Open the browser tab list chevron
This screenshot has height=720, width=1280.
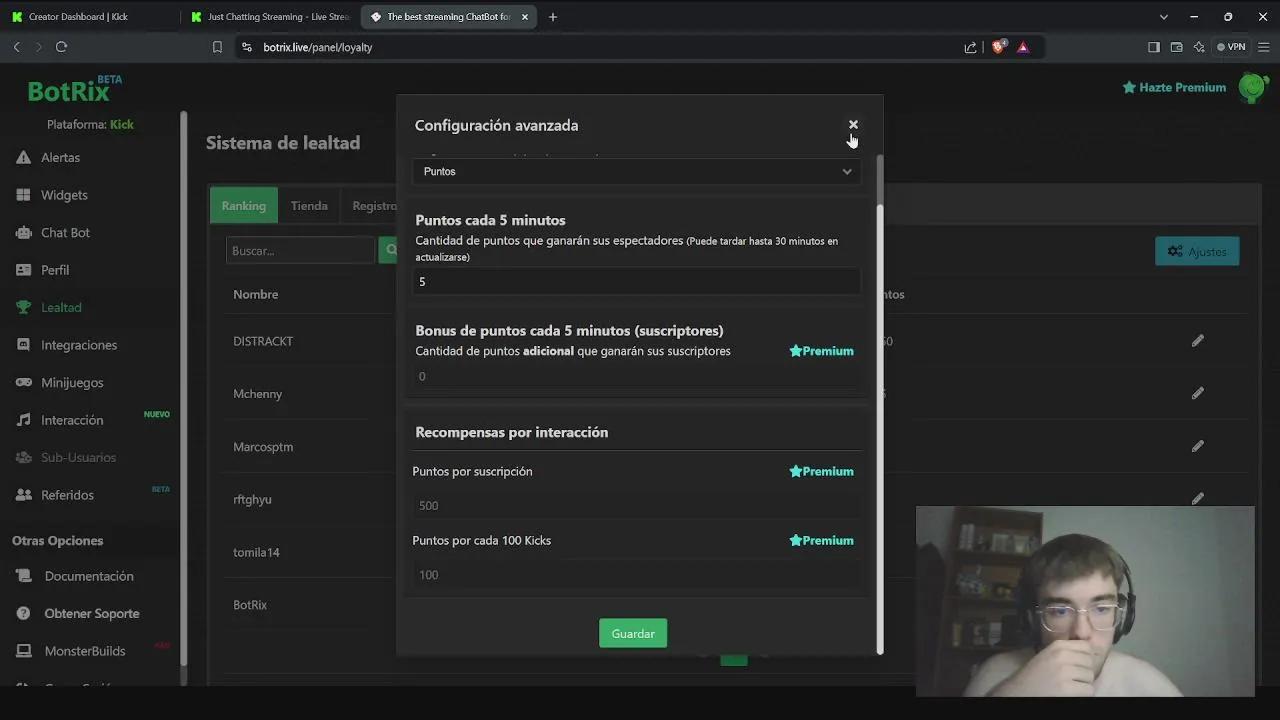1163,17
